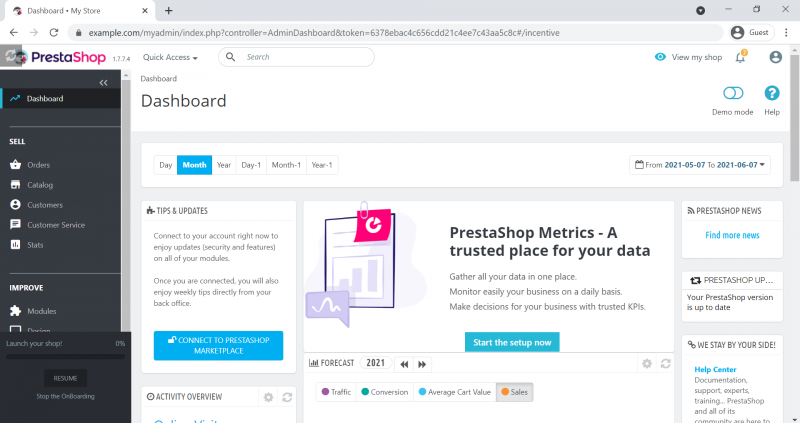The image size is (800, 423).
Task: Collapse the sidebar with double chevron
Action: coord(103,82)
